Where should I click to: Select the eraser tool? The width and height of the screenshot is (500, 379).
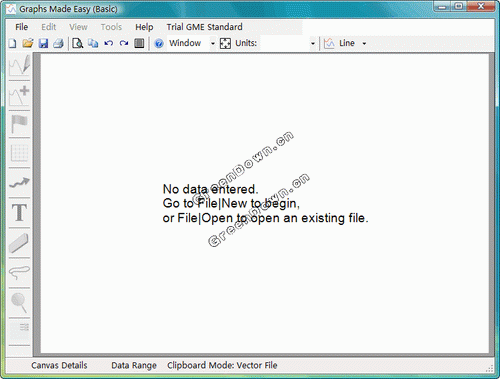point(19,243)
